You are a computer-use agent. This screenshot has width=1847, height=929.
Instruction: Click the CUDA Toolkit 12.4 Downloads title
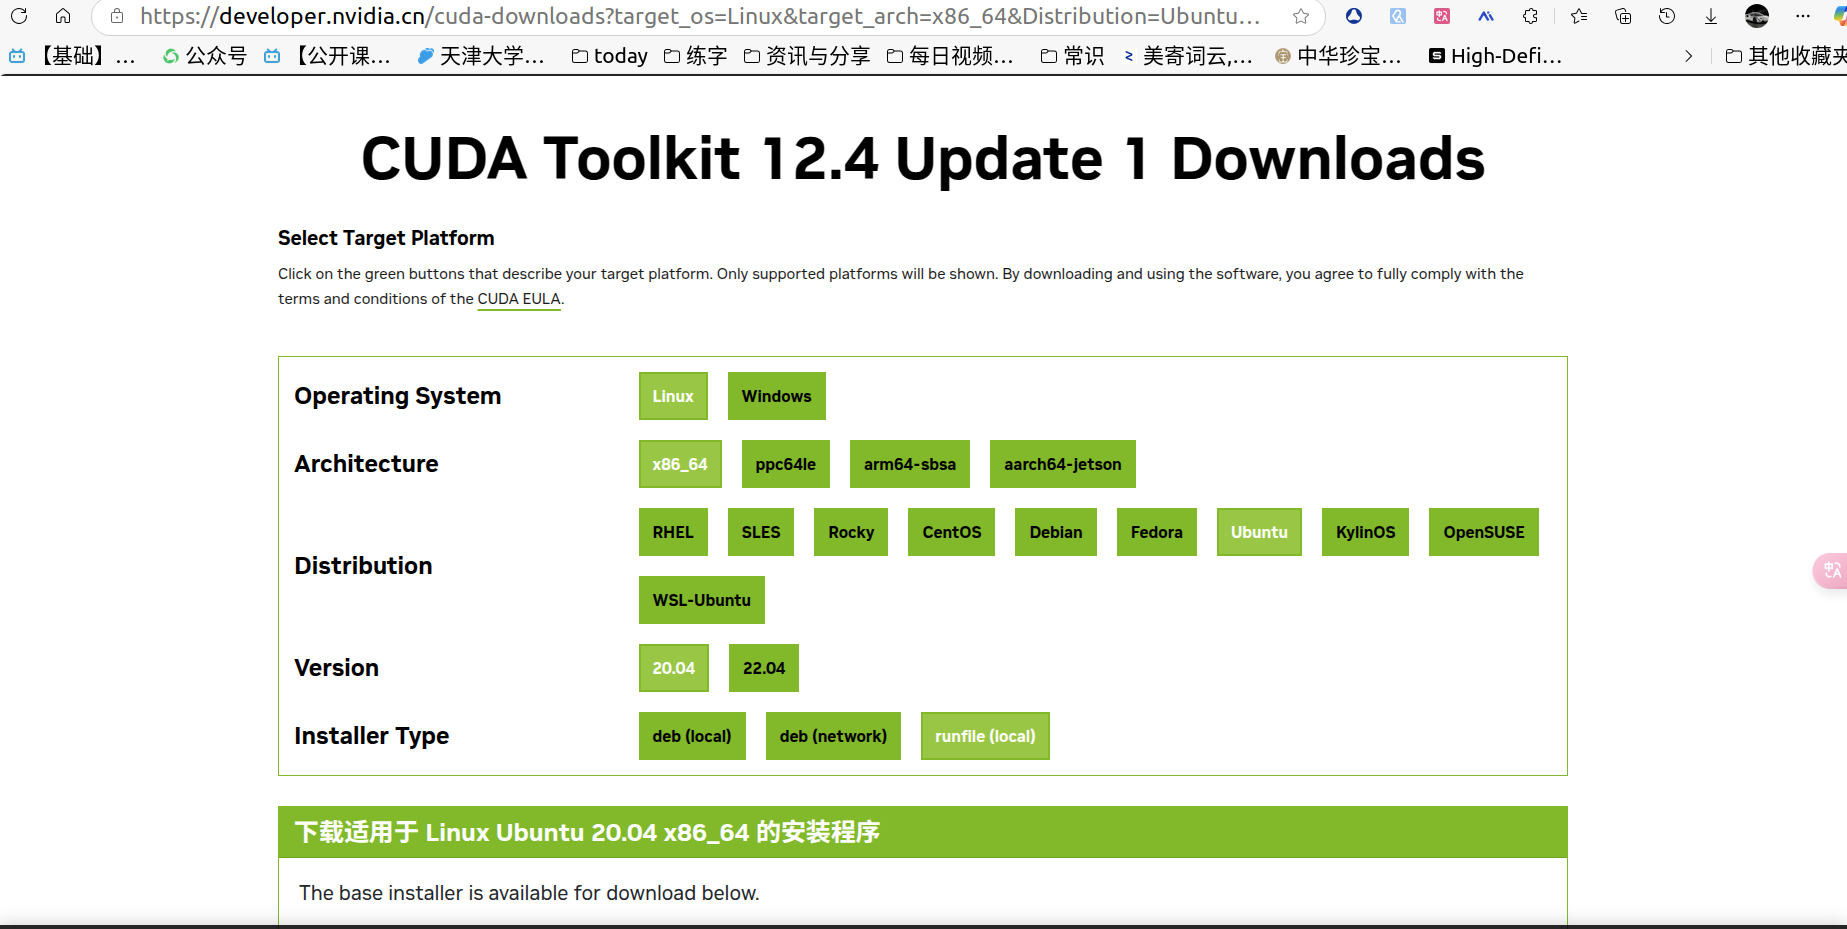(923, 159)
